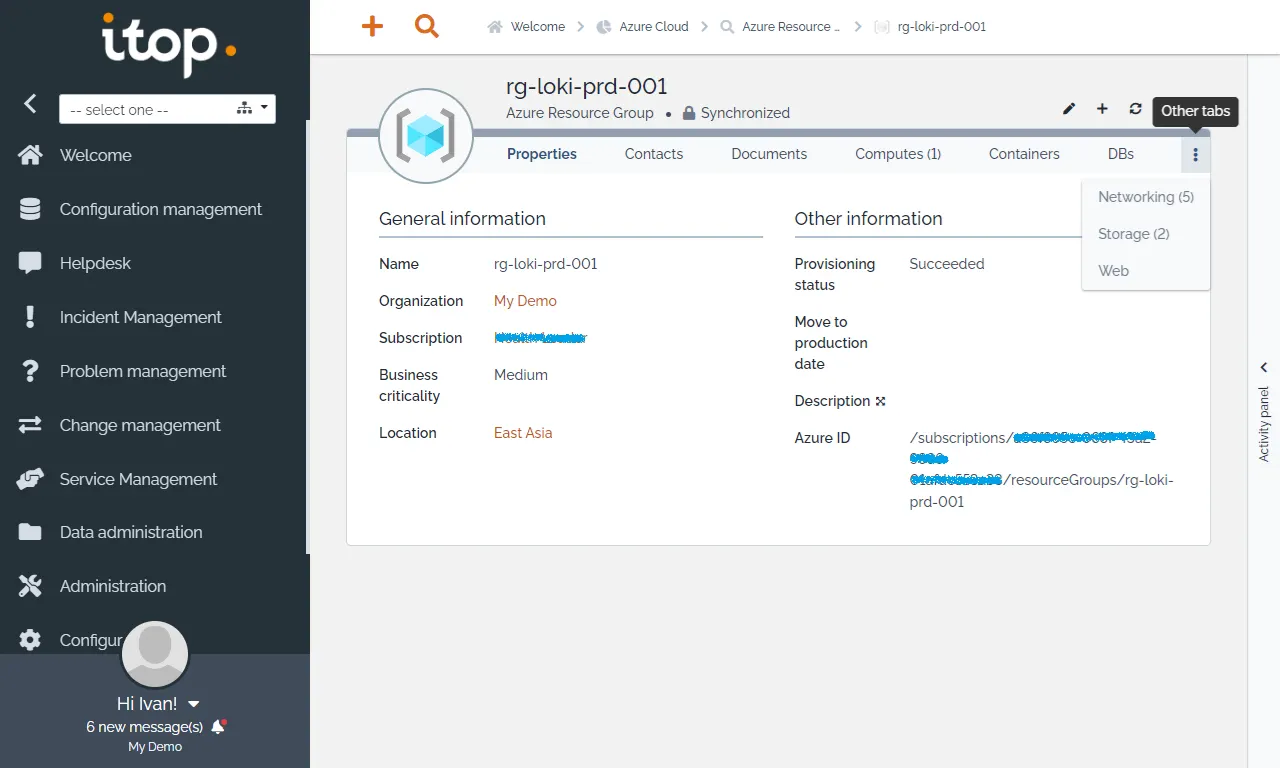Image resolution: width=1280 pixels, height=768 pixels.
Task: Click the Configuration management database icon
Action: (x=30, y=209)
